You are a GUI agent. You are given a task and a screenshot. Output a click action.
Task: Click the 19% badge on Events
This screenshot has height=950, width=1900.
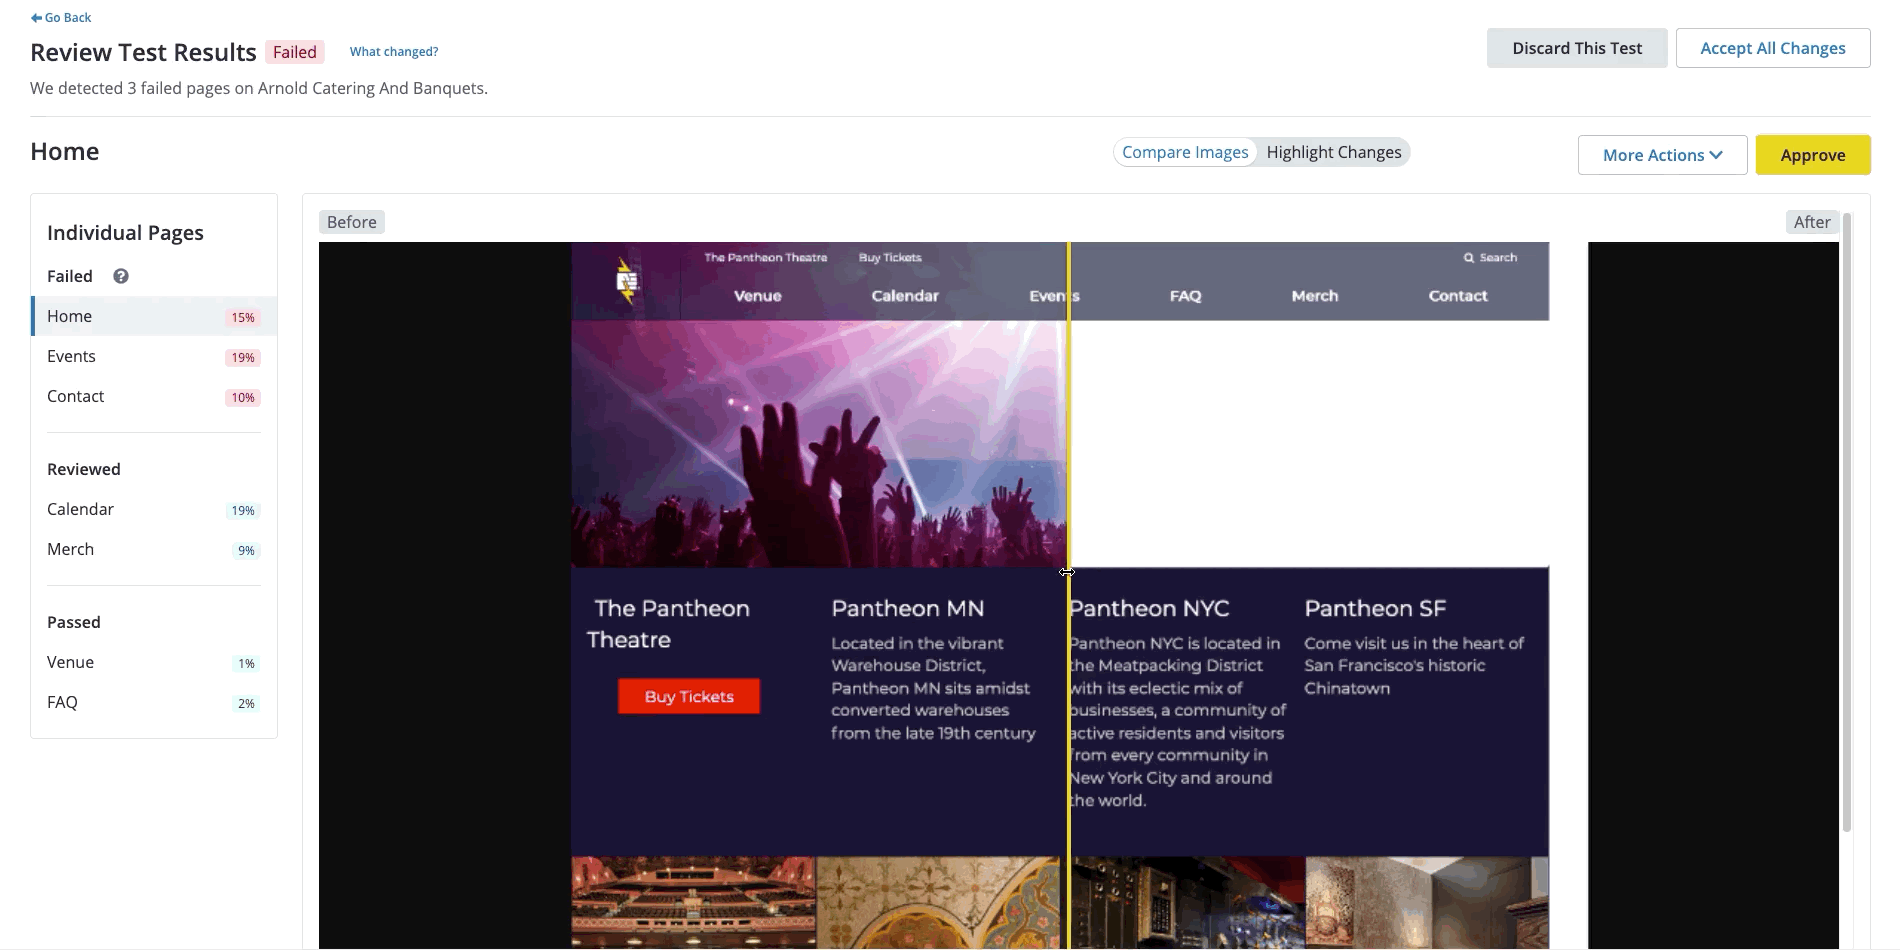click(243, 357)
